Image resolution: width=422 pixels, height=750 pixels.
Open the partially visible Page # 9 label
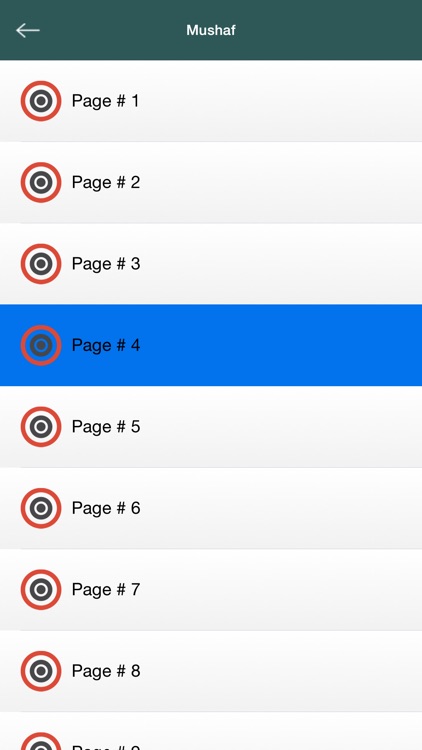[106, 747]
